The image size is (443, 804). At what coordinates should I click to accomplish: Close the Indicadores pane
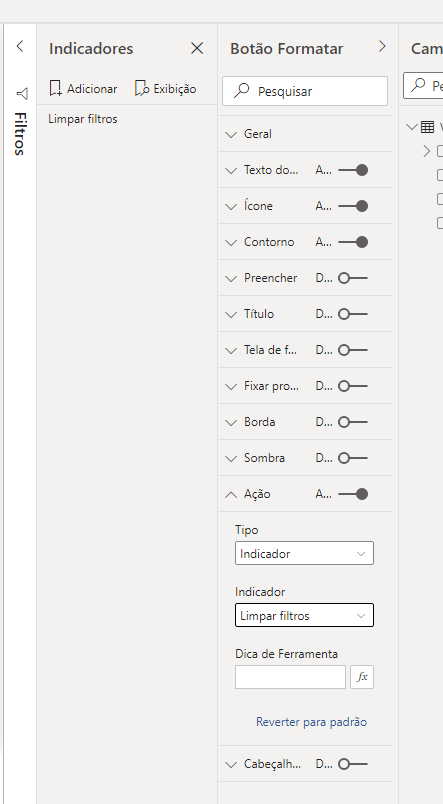[x=197, y=48]
